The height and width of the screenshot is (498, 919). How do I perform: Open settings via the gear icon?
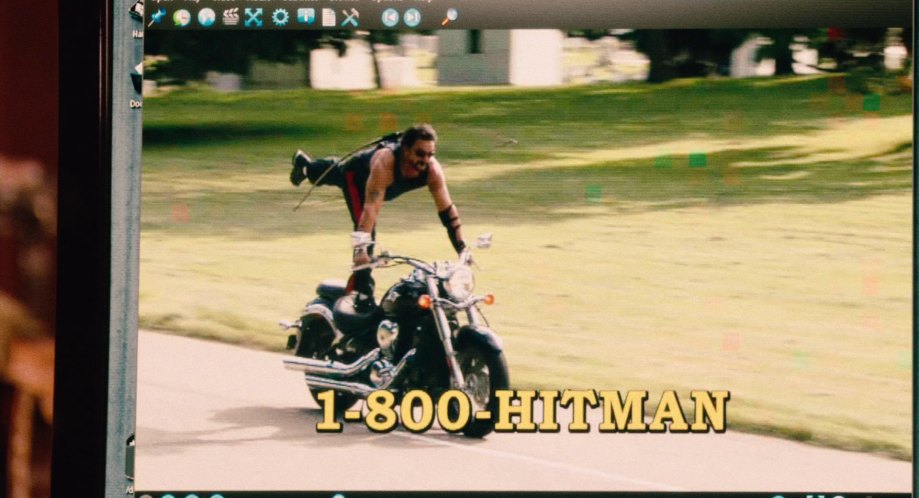[x=280, y=17]
